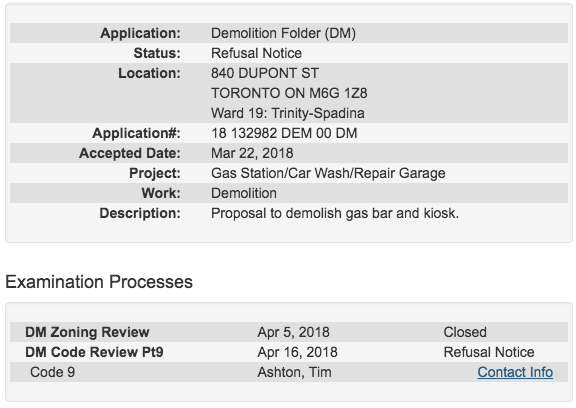Click the 840 DUPONT ST address line
Screen dimensions: 576x408
click(x=265, y=73)
